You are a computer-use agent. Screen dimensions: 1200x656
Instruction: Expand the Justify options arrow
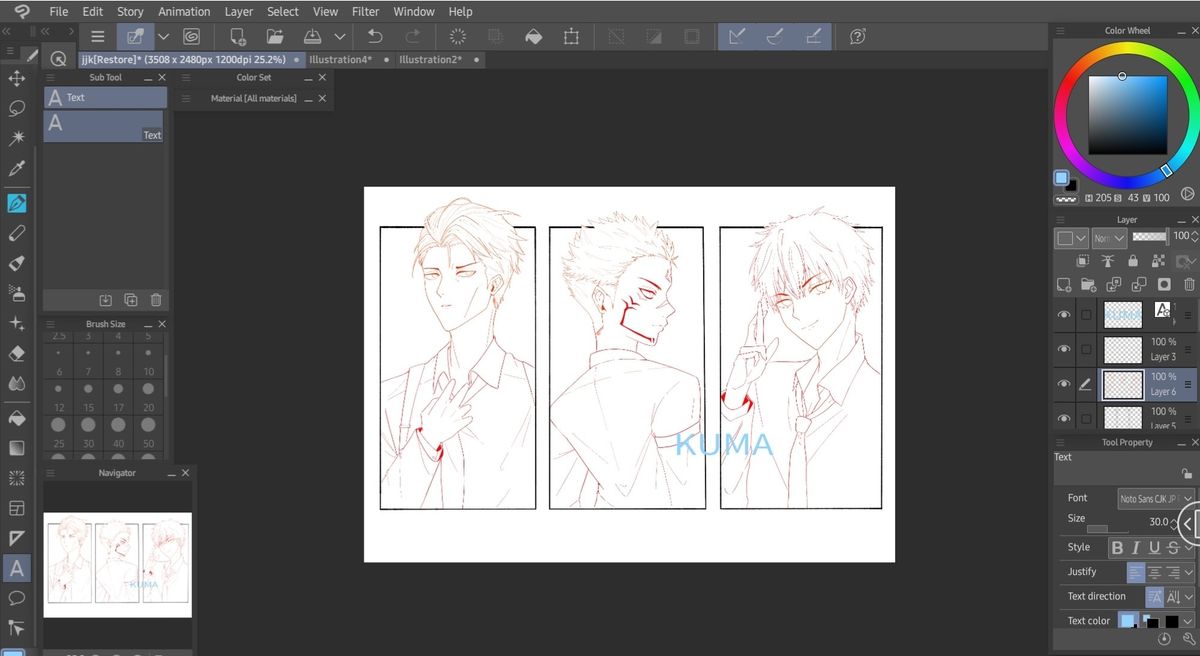(x=1189, y=572)
